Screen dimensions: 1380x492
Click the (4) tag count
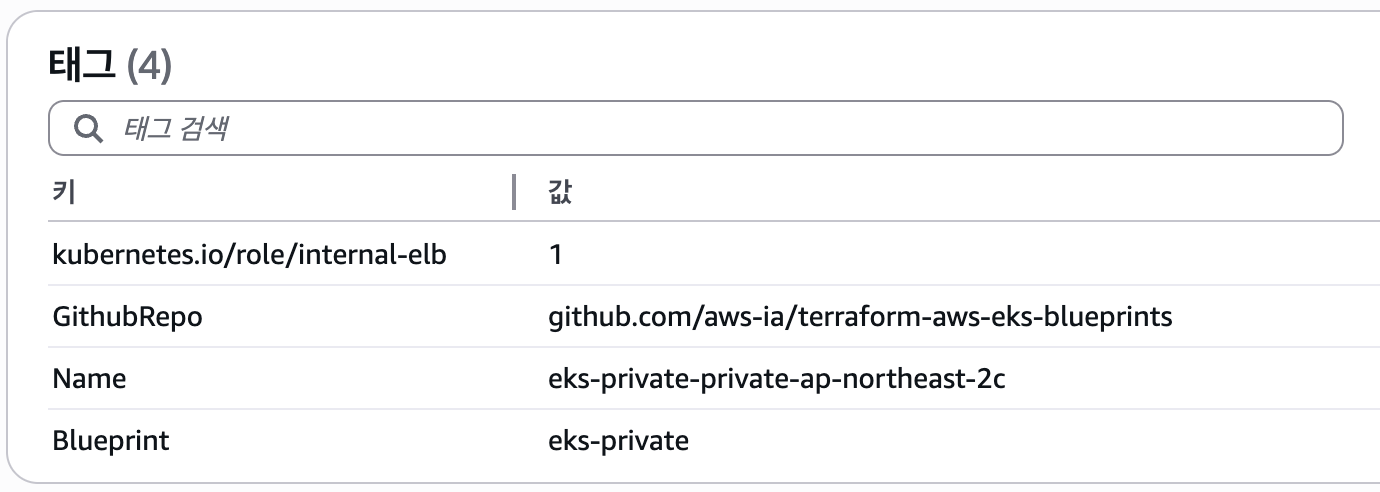click(x=149, y=67)
